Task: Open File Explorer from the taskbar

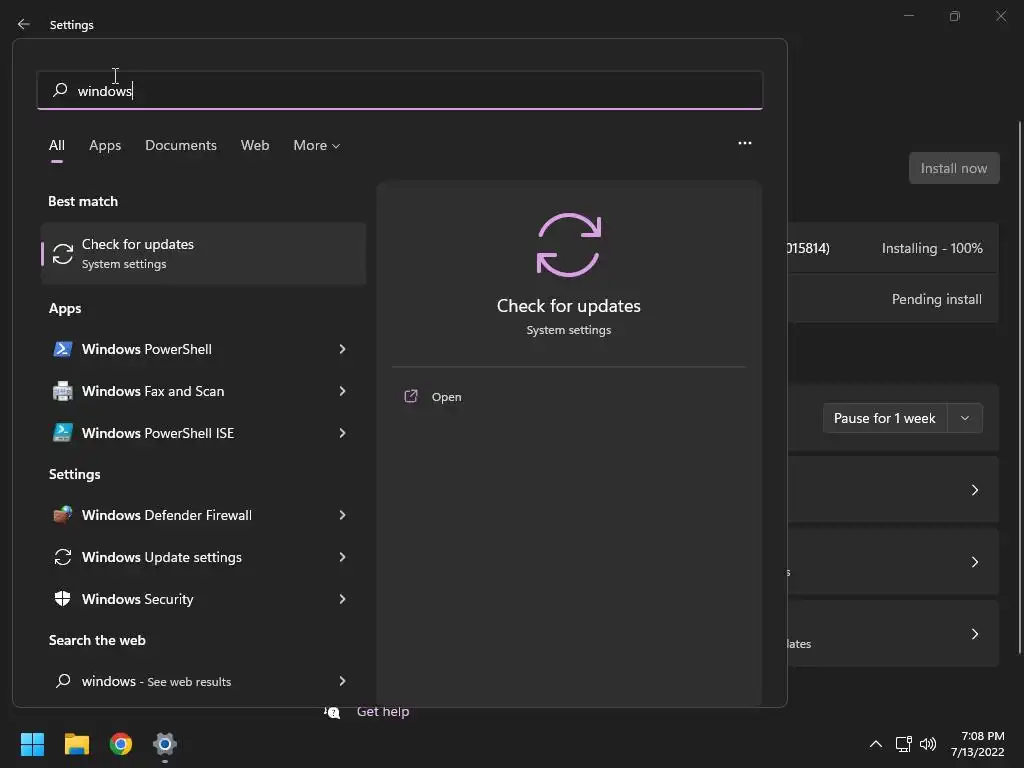Action: click(76, 744)
